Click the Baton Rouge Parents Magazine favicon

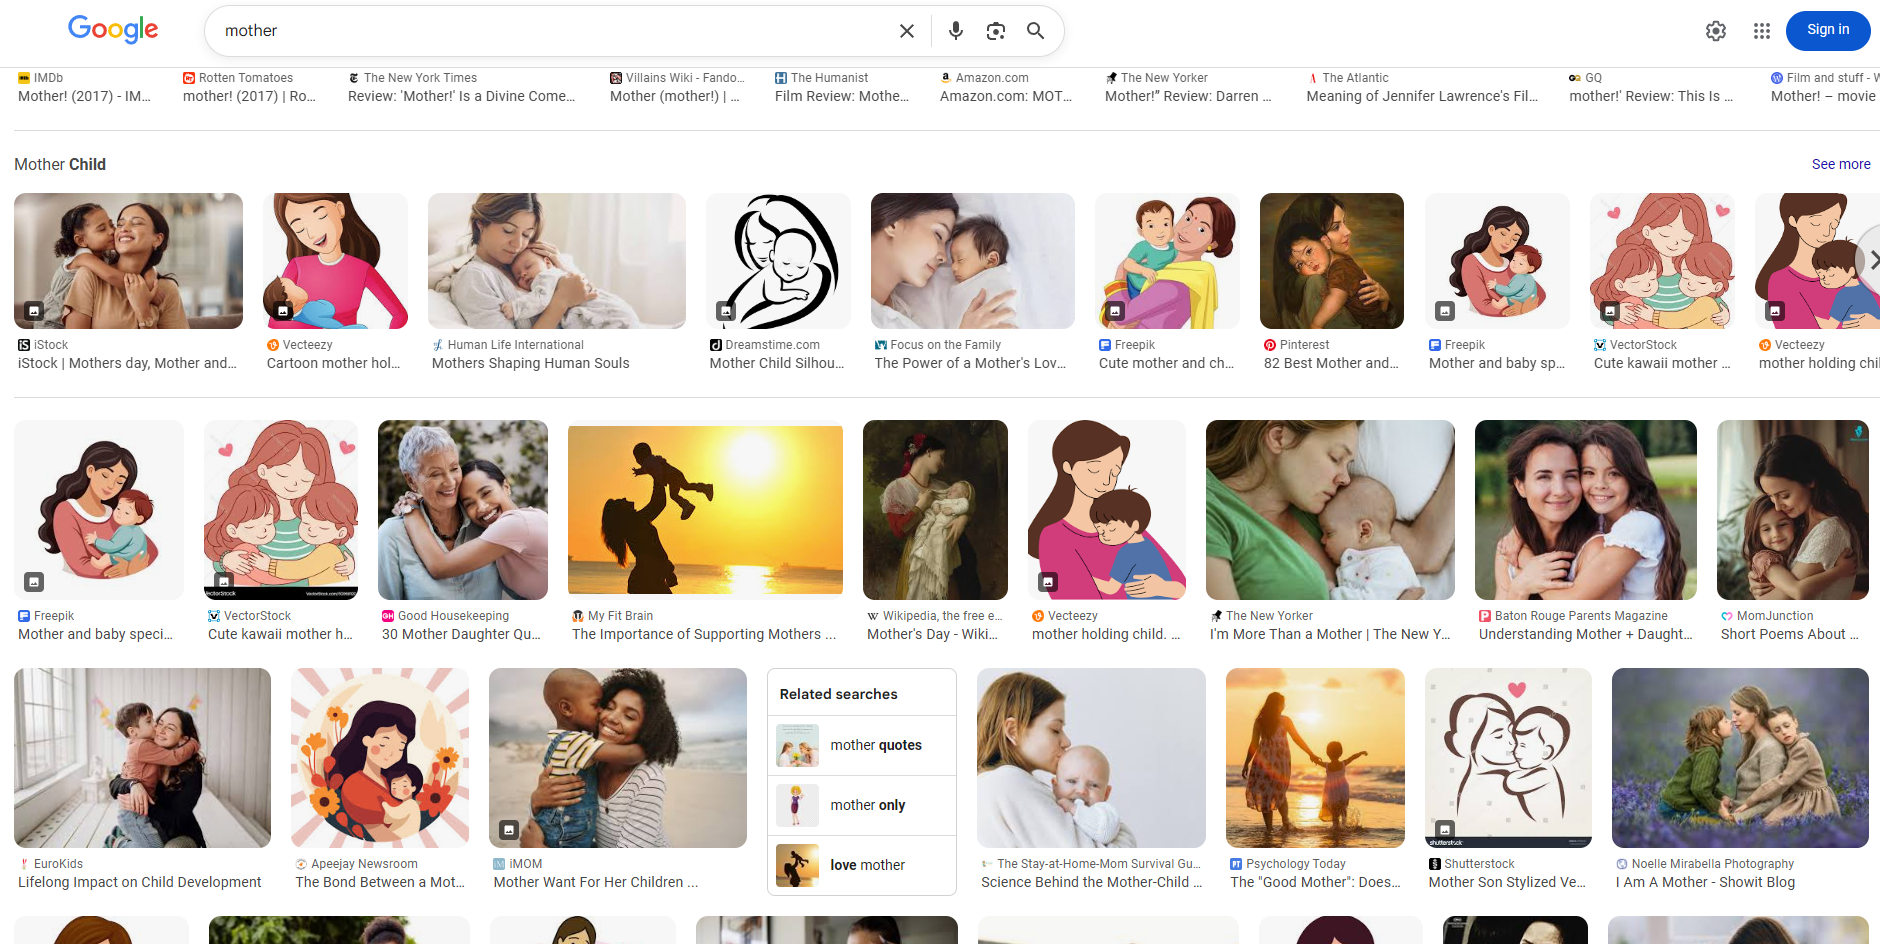point(1485,616)
